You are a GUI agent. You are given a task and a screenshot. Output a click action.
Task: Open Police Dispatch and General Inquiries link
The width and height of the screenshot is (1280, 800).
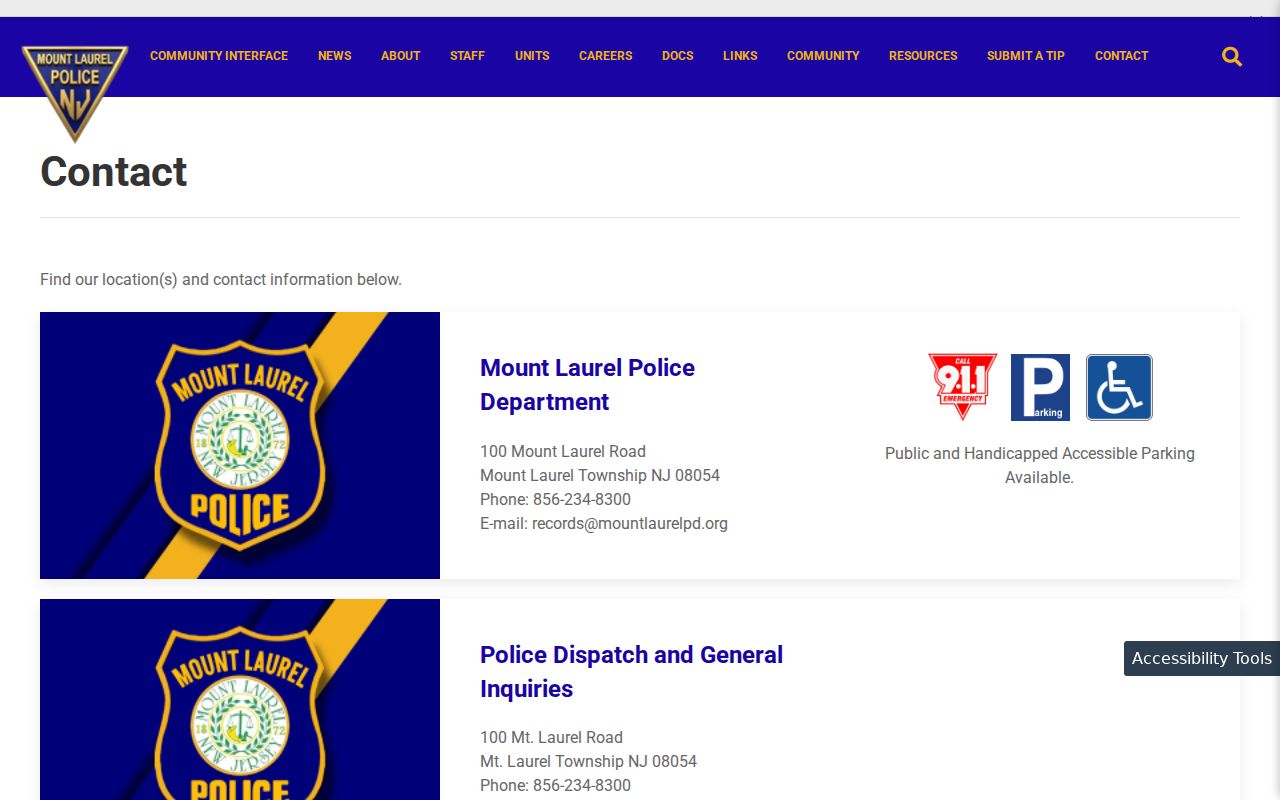click(x=631, y=671)
